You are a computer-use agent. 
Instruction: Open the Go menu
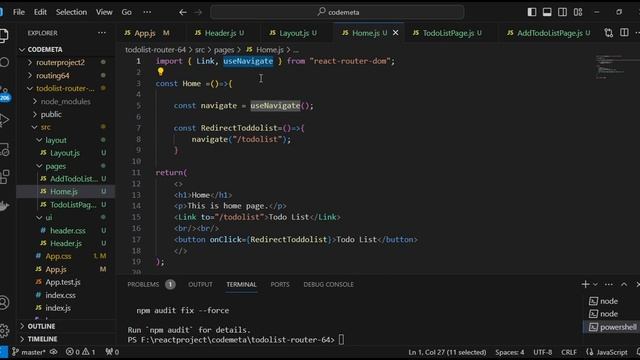(127, 12)
